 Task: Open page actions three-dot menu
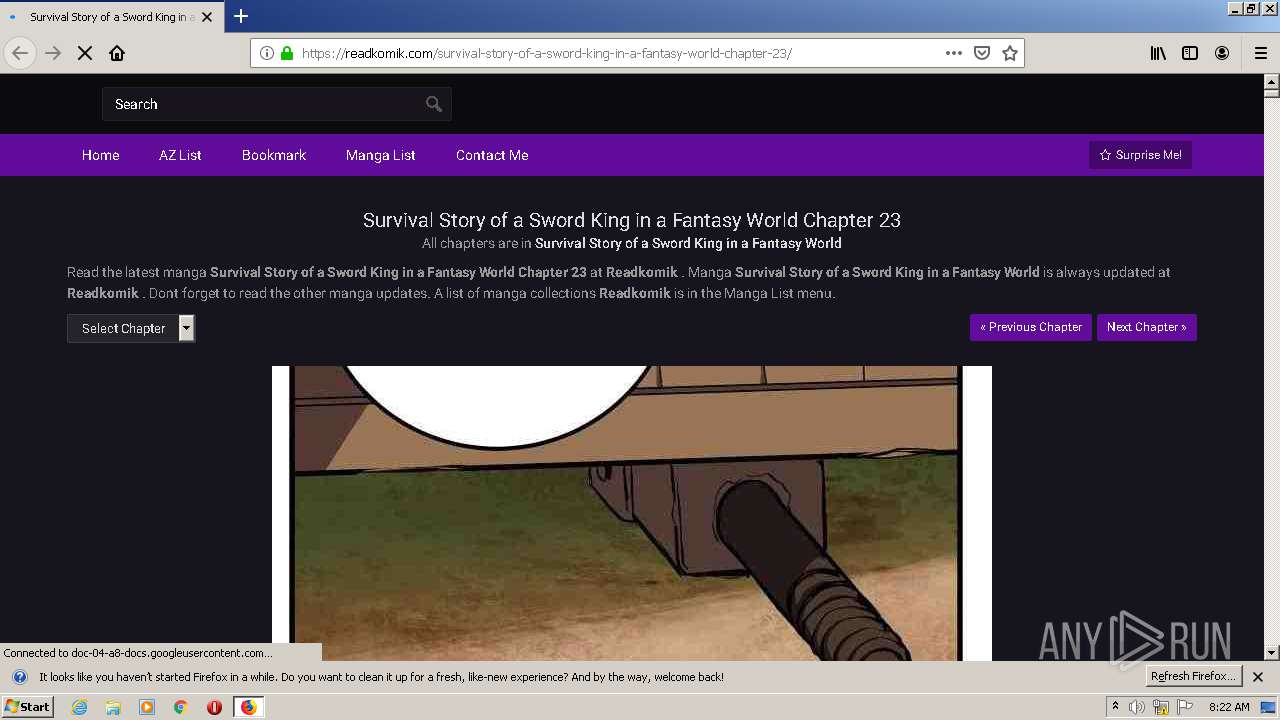[953, 53]
